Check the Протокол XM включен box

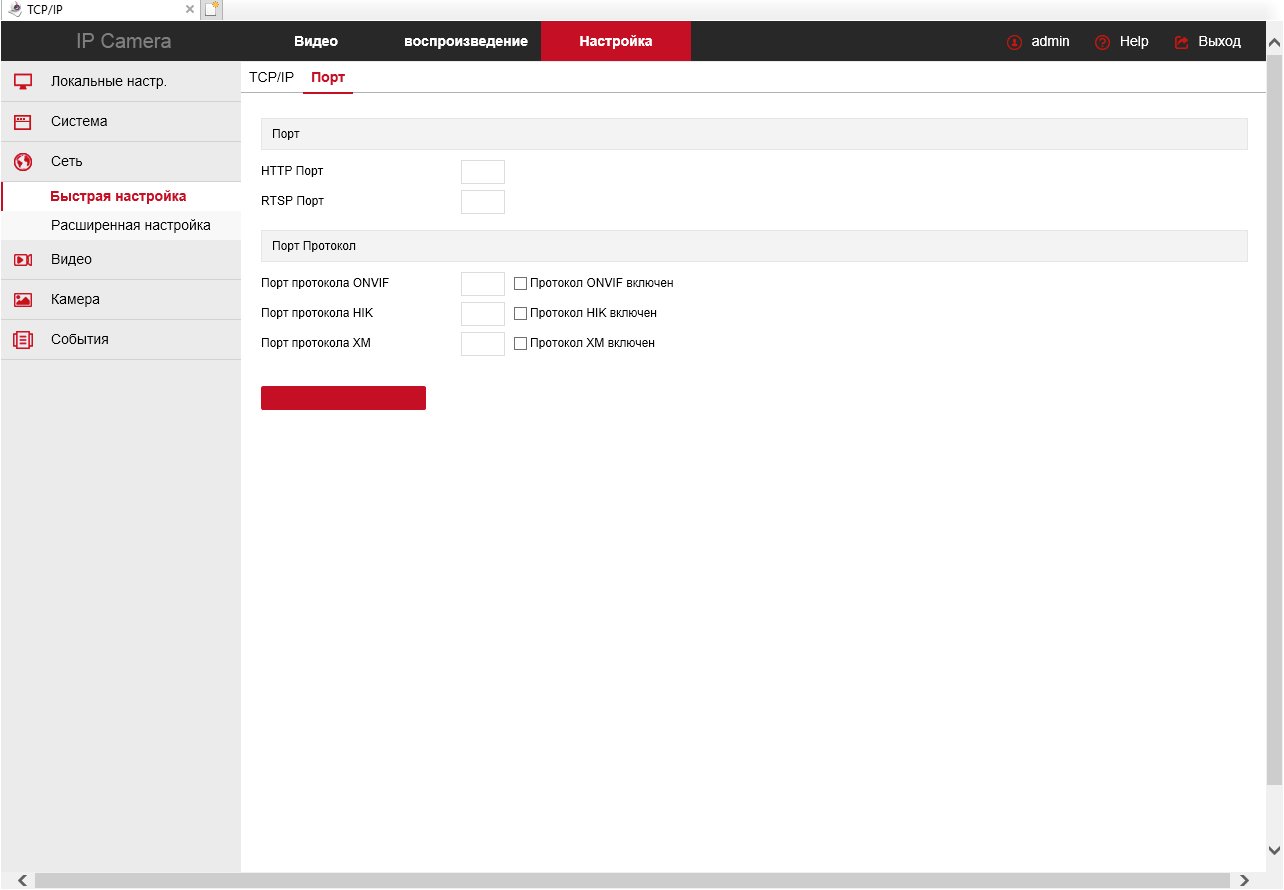coord(520,344)
